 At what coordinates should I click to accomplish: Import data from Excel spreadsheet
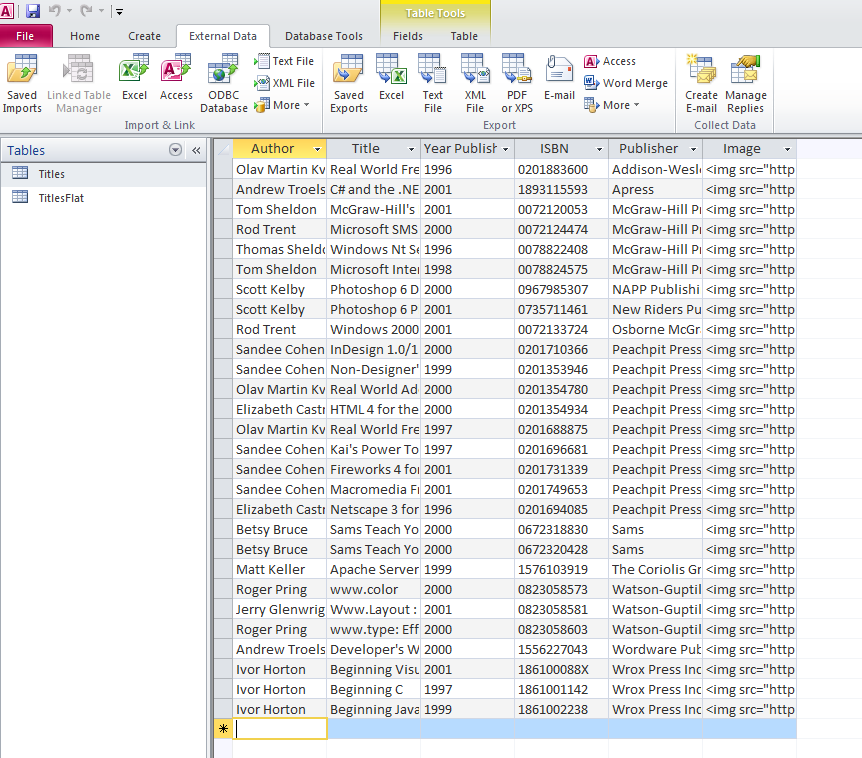click(134, 78)
